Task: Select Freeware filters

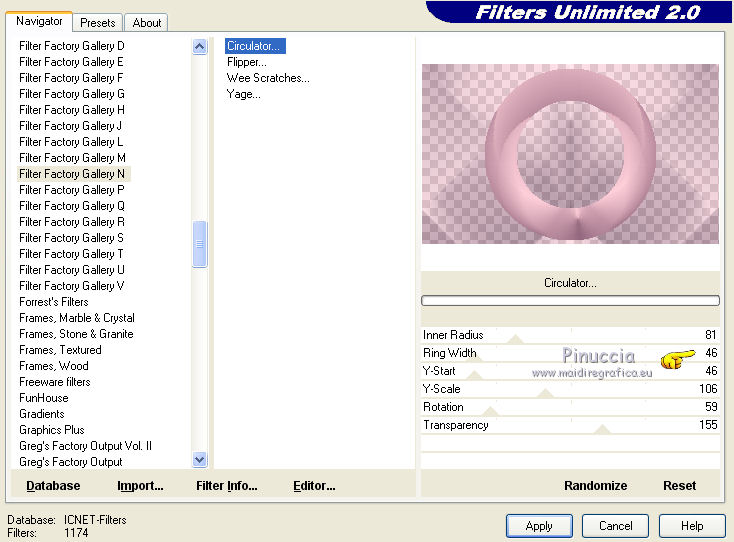Action: (55, 382)
